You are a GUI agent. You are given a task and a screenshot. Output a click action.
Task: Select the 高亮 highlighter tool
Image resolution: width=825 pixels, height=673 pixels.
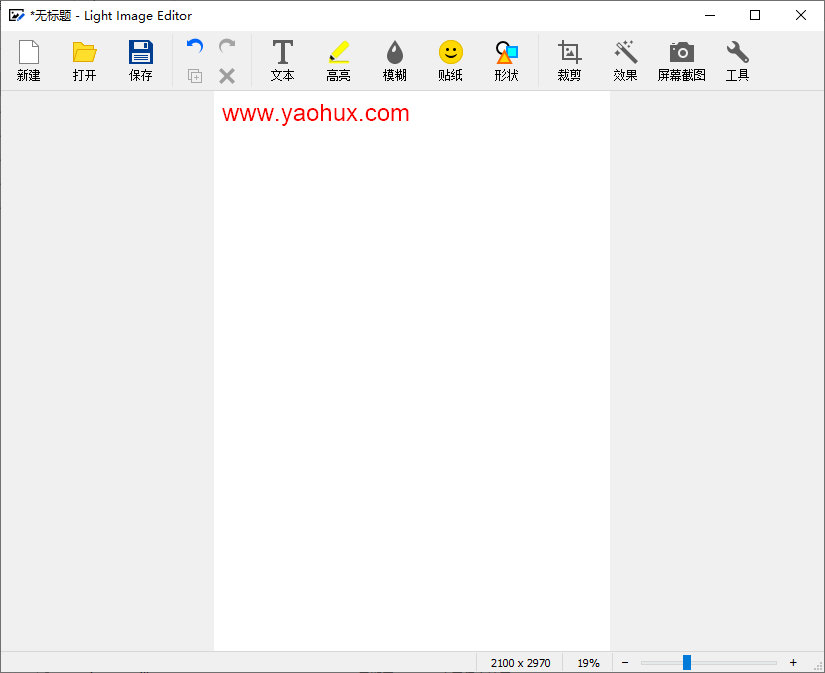(339, 60)
